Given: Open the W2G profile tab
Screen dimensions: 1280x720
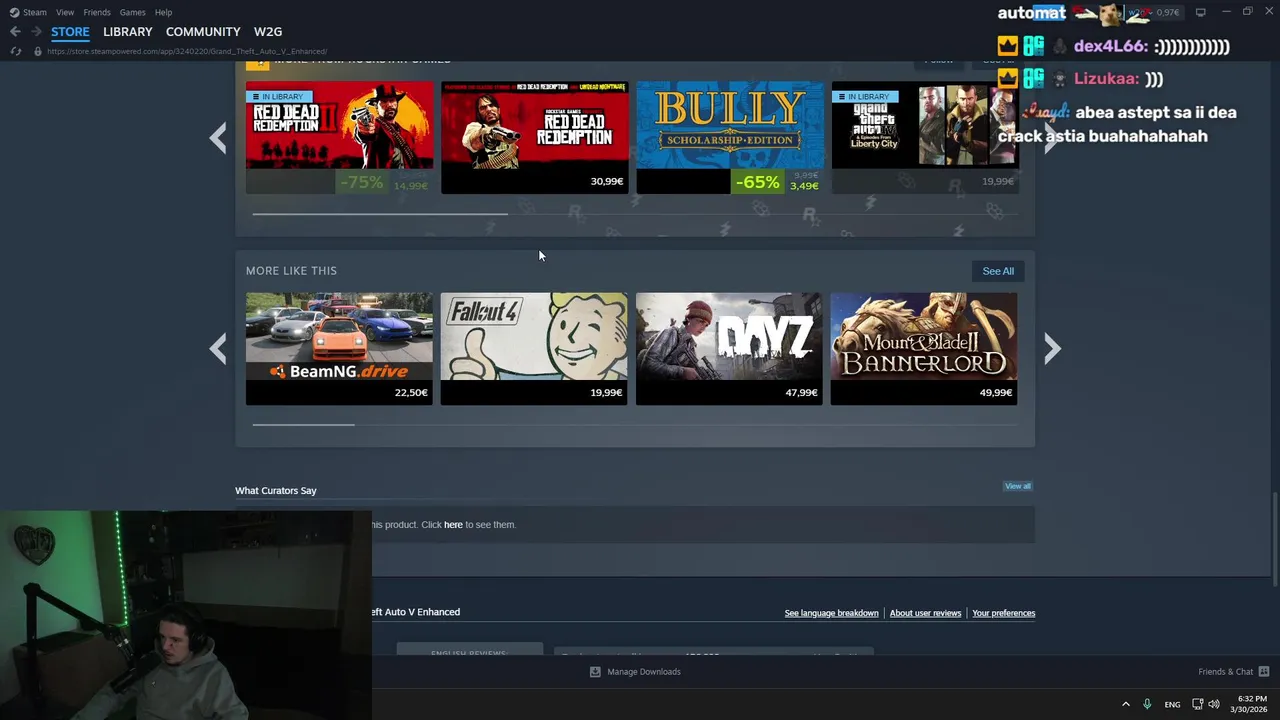Looking at the screenshot, I should coord(268,32).
